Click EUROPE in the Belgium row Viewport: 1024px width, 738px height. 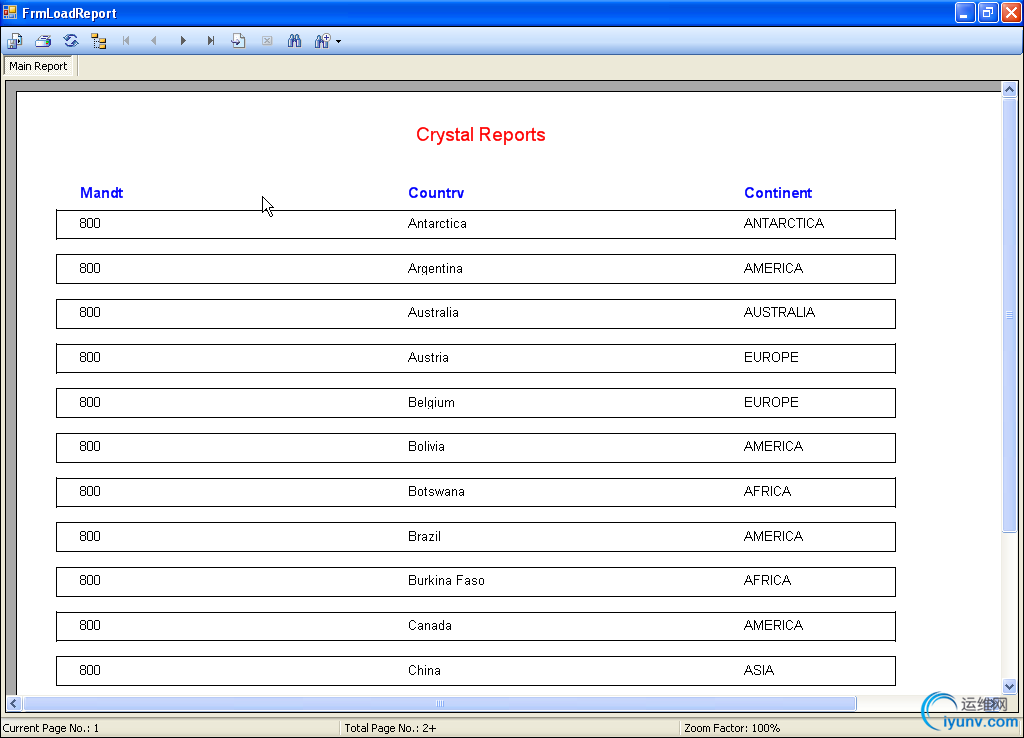[x=771, y=402]
